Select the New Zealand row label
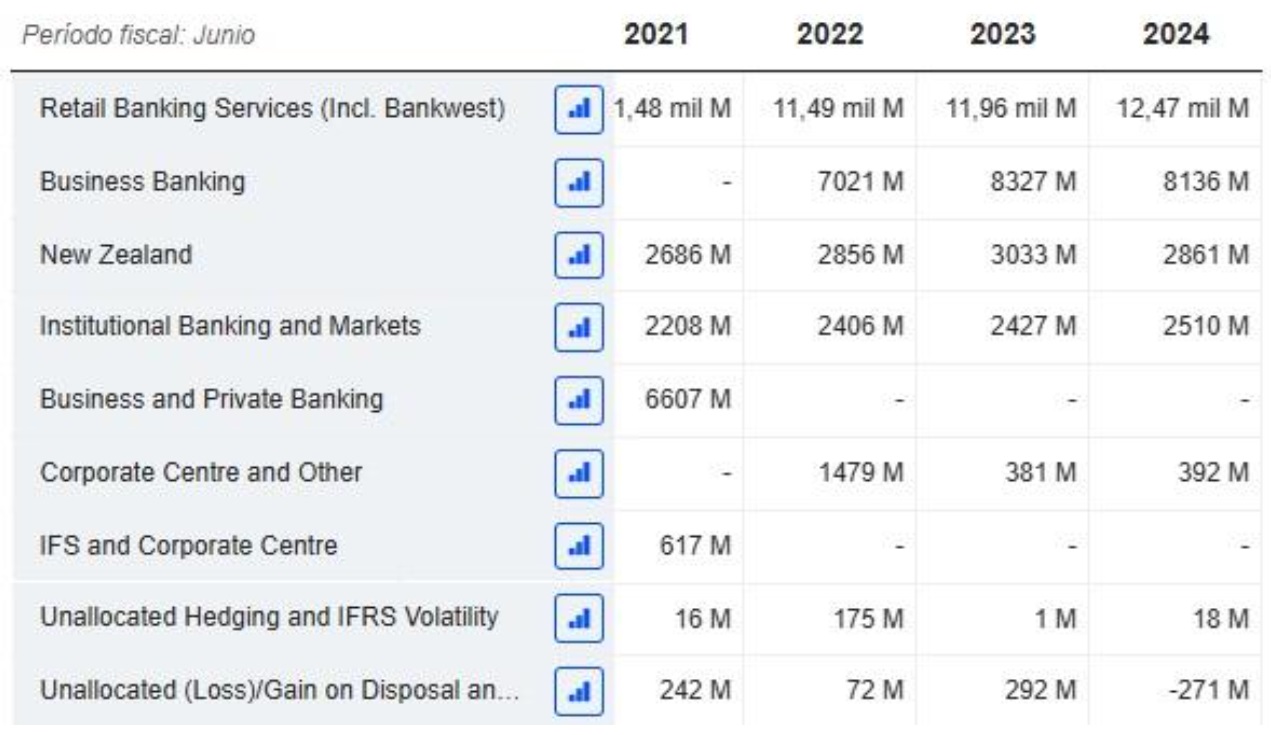Image resolution: width=1271 pixels, height=735 pixels. (x=115, y=255)
